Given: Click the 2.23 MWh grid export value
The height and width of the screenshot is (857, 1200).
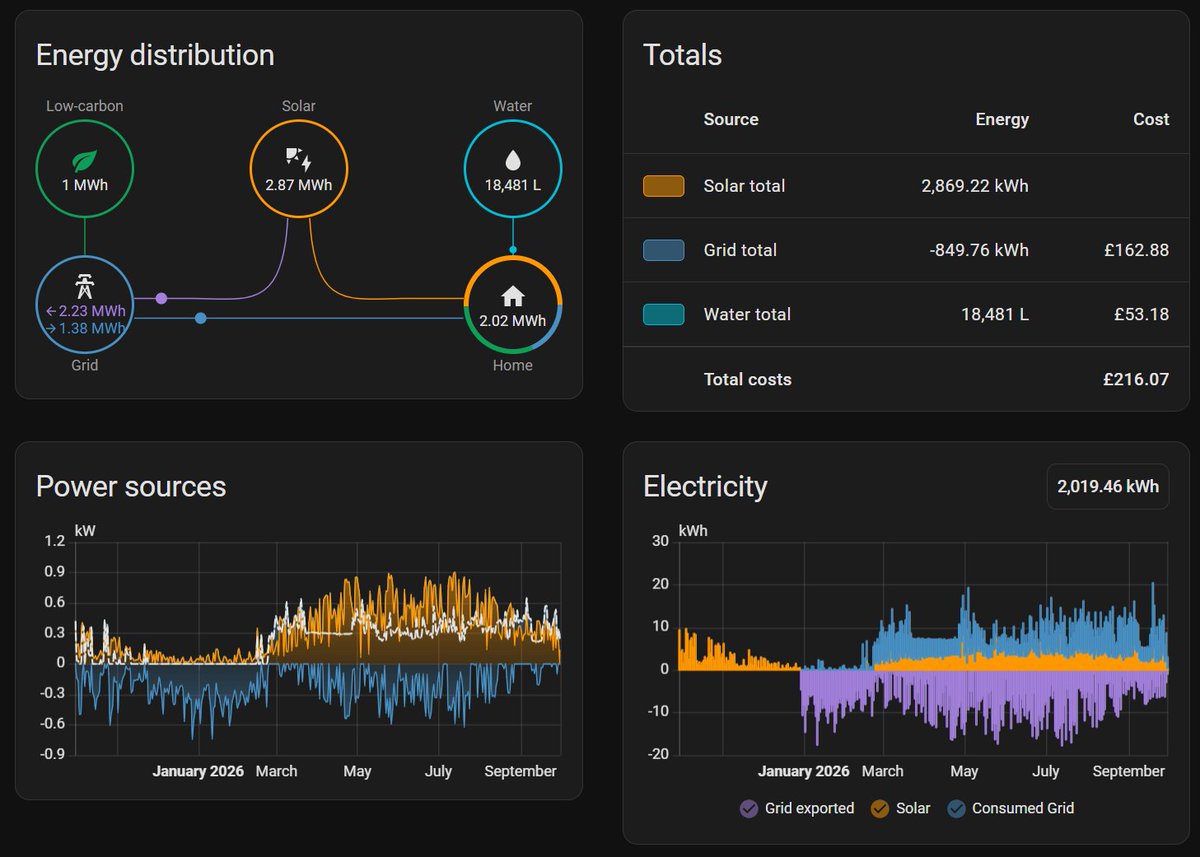Looking at the screenshot, I should click(86, 311).
